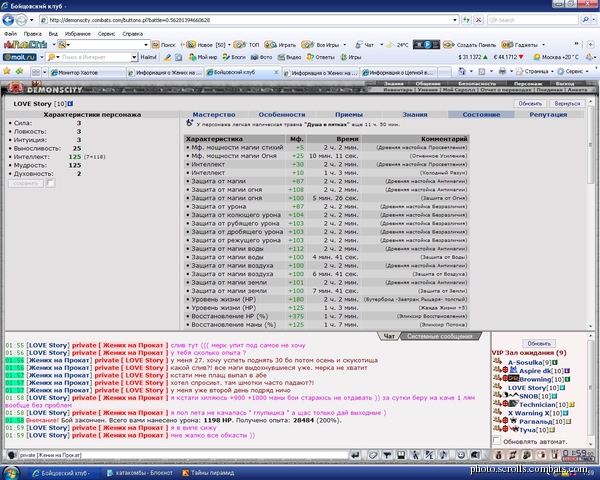Click the music note sound icon
This screenshot has height=480, width=600.
click(443, 455)
